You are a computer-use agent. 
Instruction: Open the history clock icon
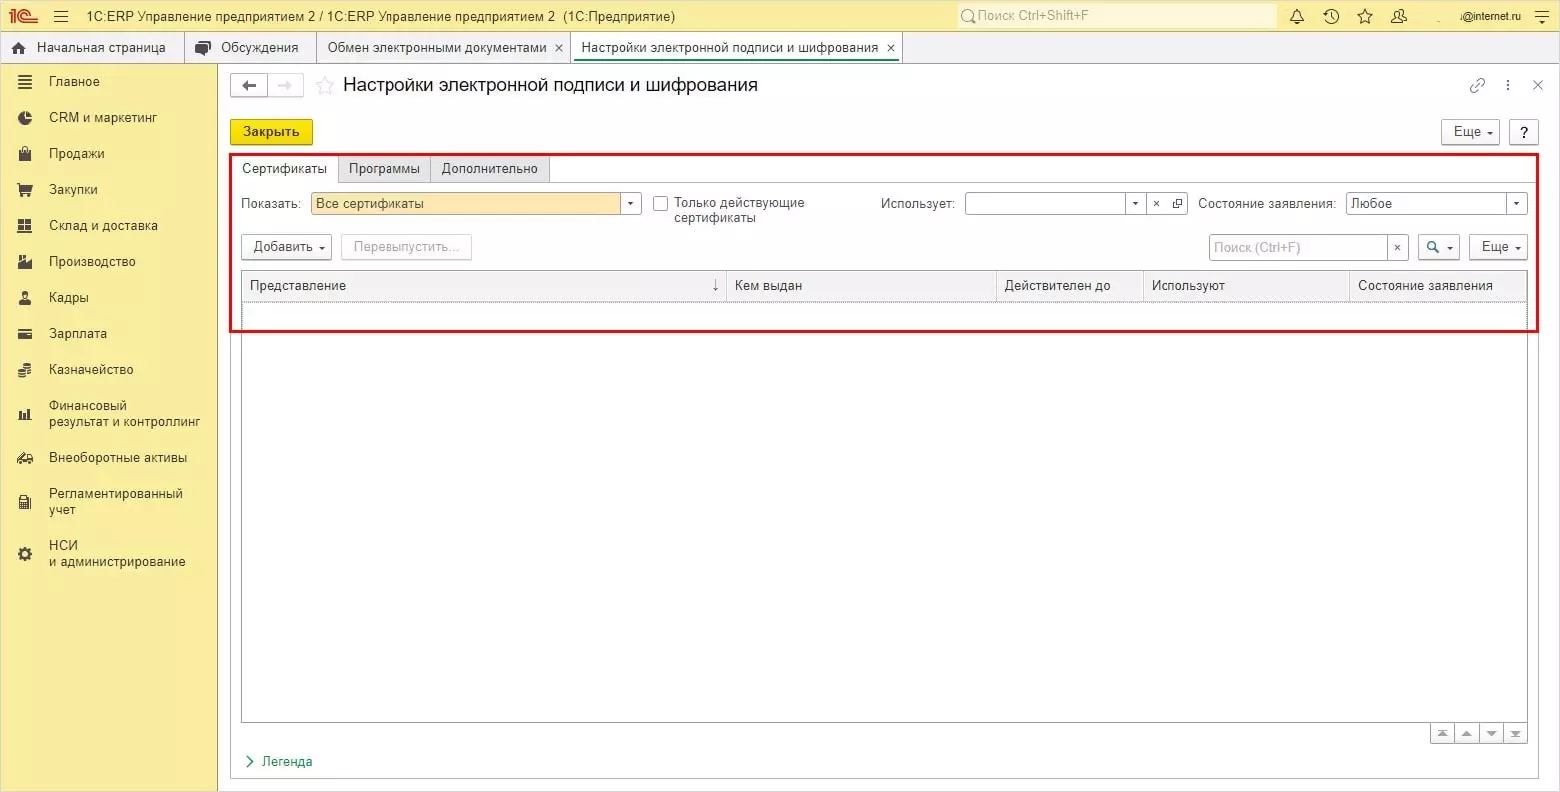(1331, 16)
